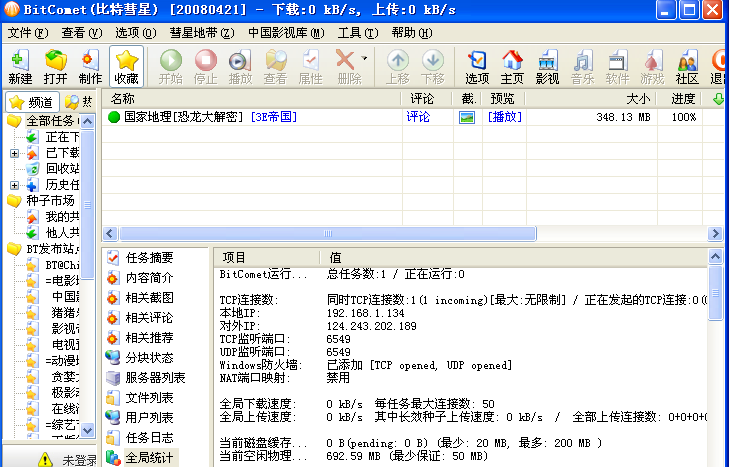Click statistics panel scrollbar up arrow
The width and height of the screenshot is (729, 467).
click(715, 256)
